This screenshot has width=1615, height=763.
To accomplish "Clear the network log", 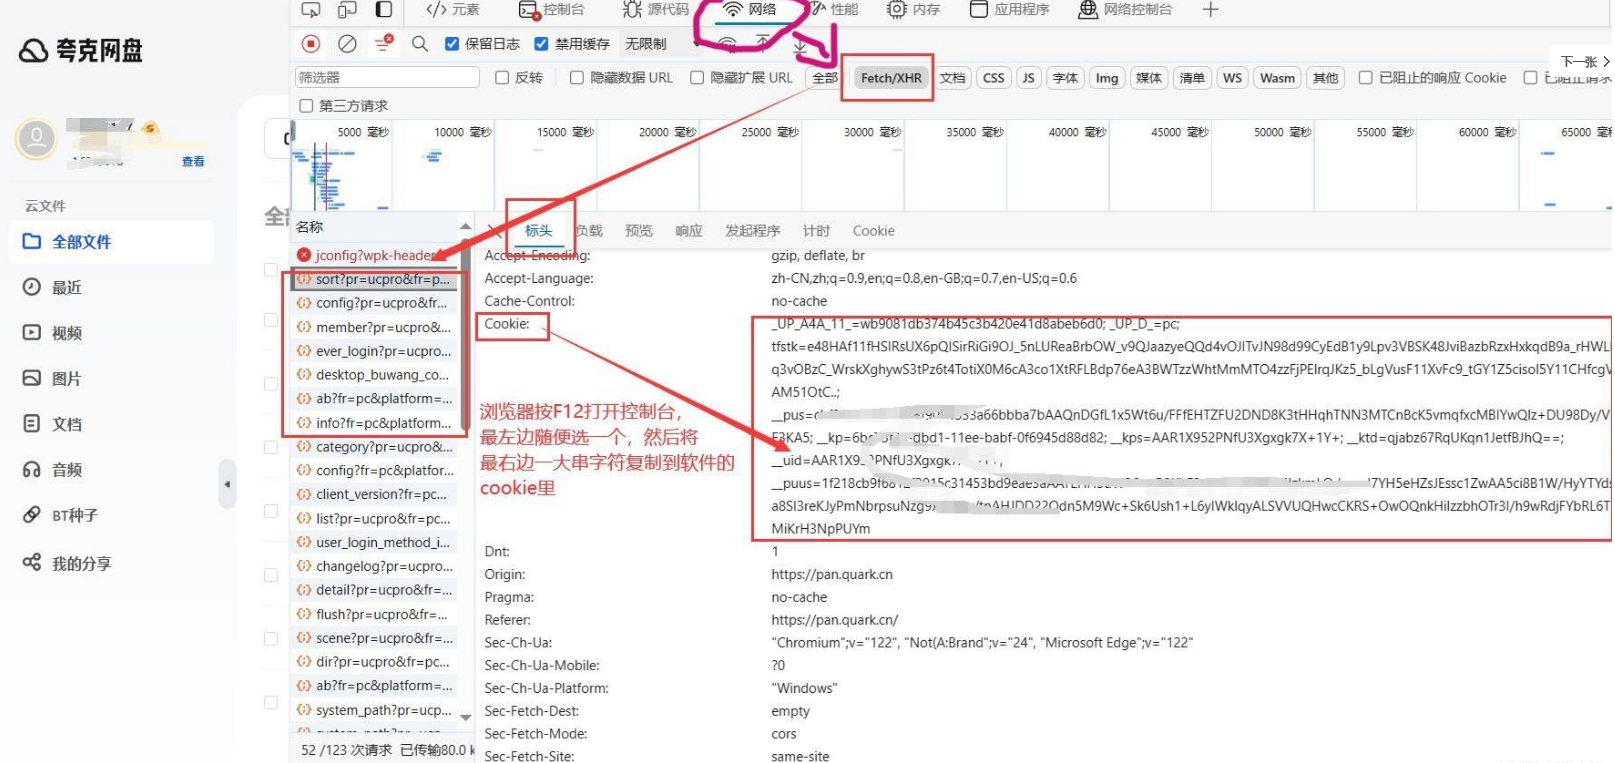I will 347,43.
